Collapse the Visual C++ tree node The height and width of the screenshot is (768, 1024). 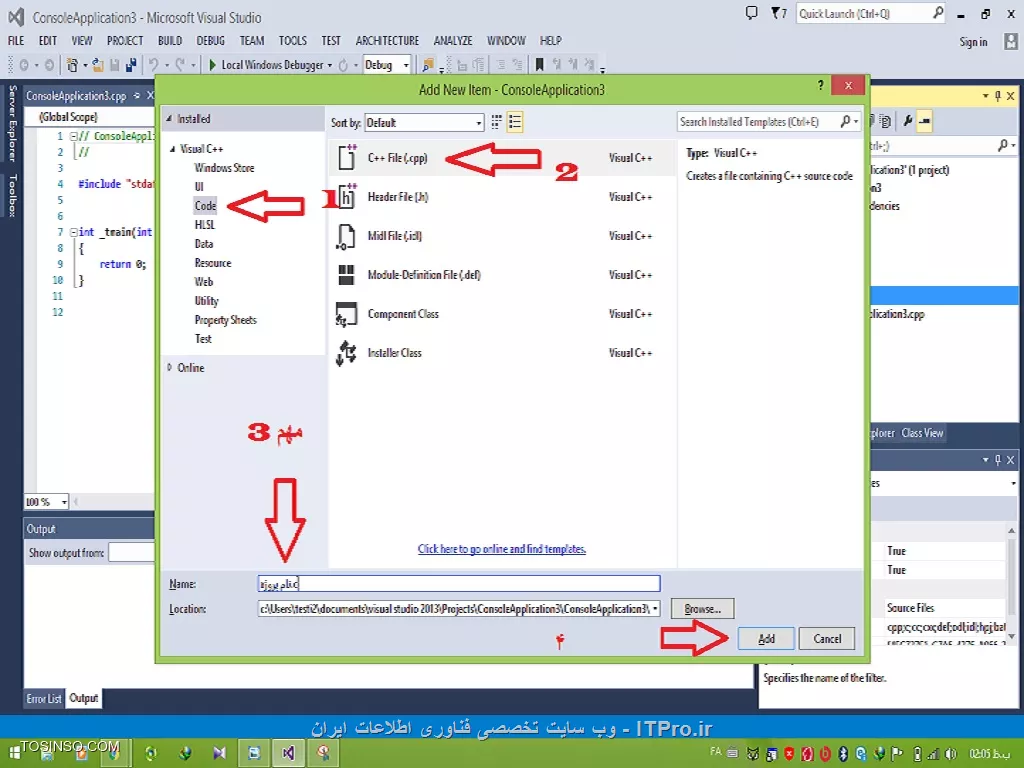[x=172, y=150]
